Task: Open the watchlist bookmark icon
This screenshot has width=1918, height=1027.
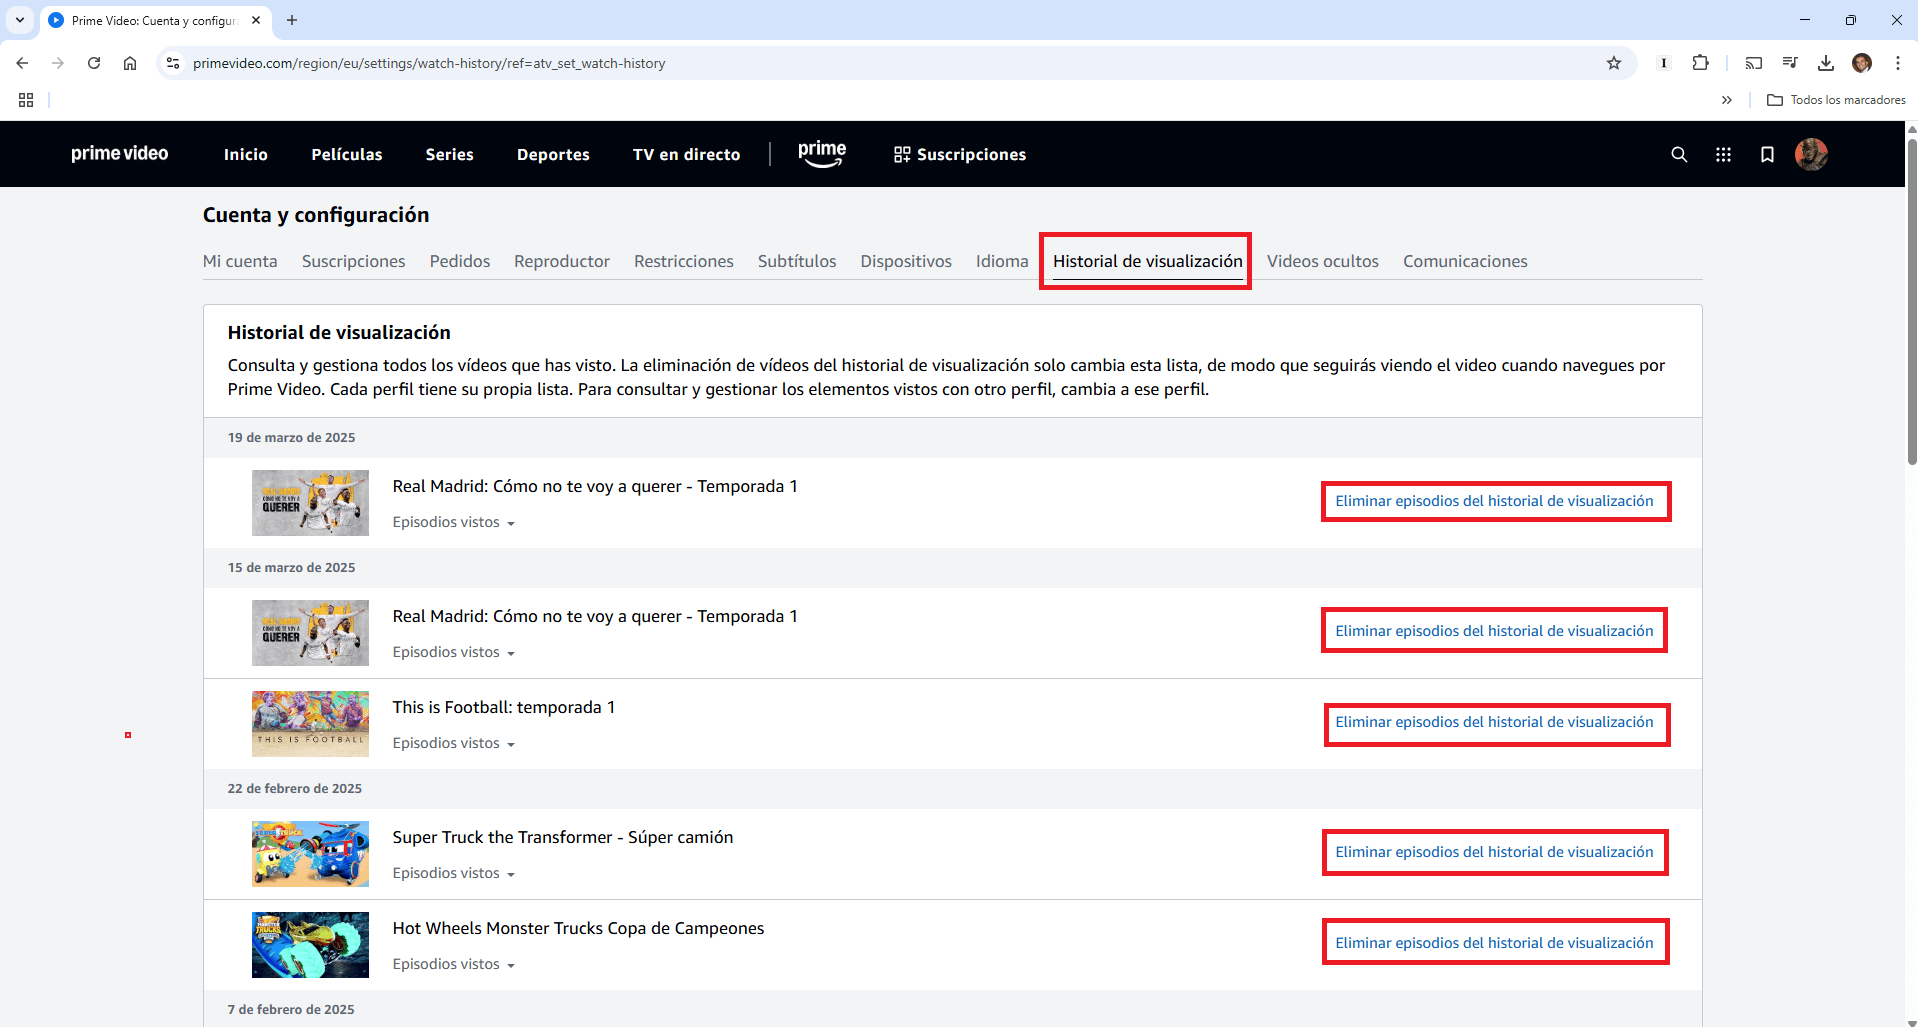Action: pyautogui.click(x=1767, y=154)
